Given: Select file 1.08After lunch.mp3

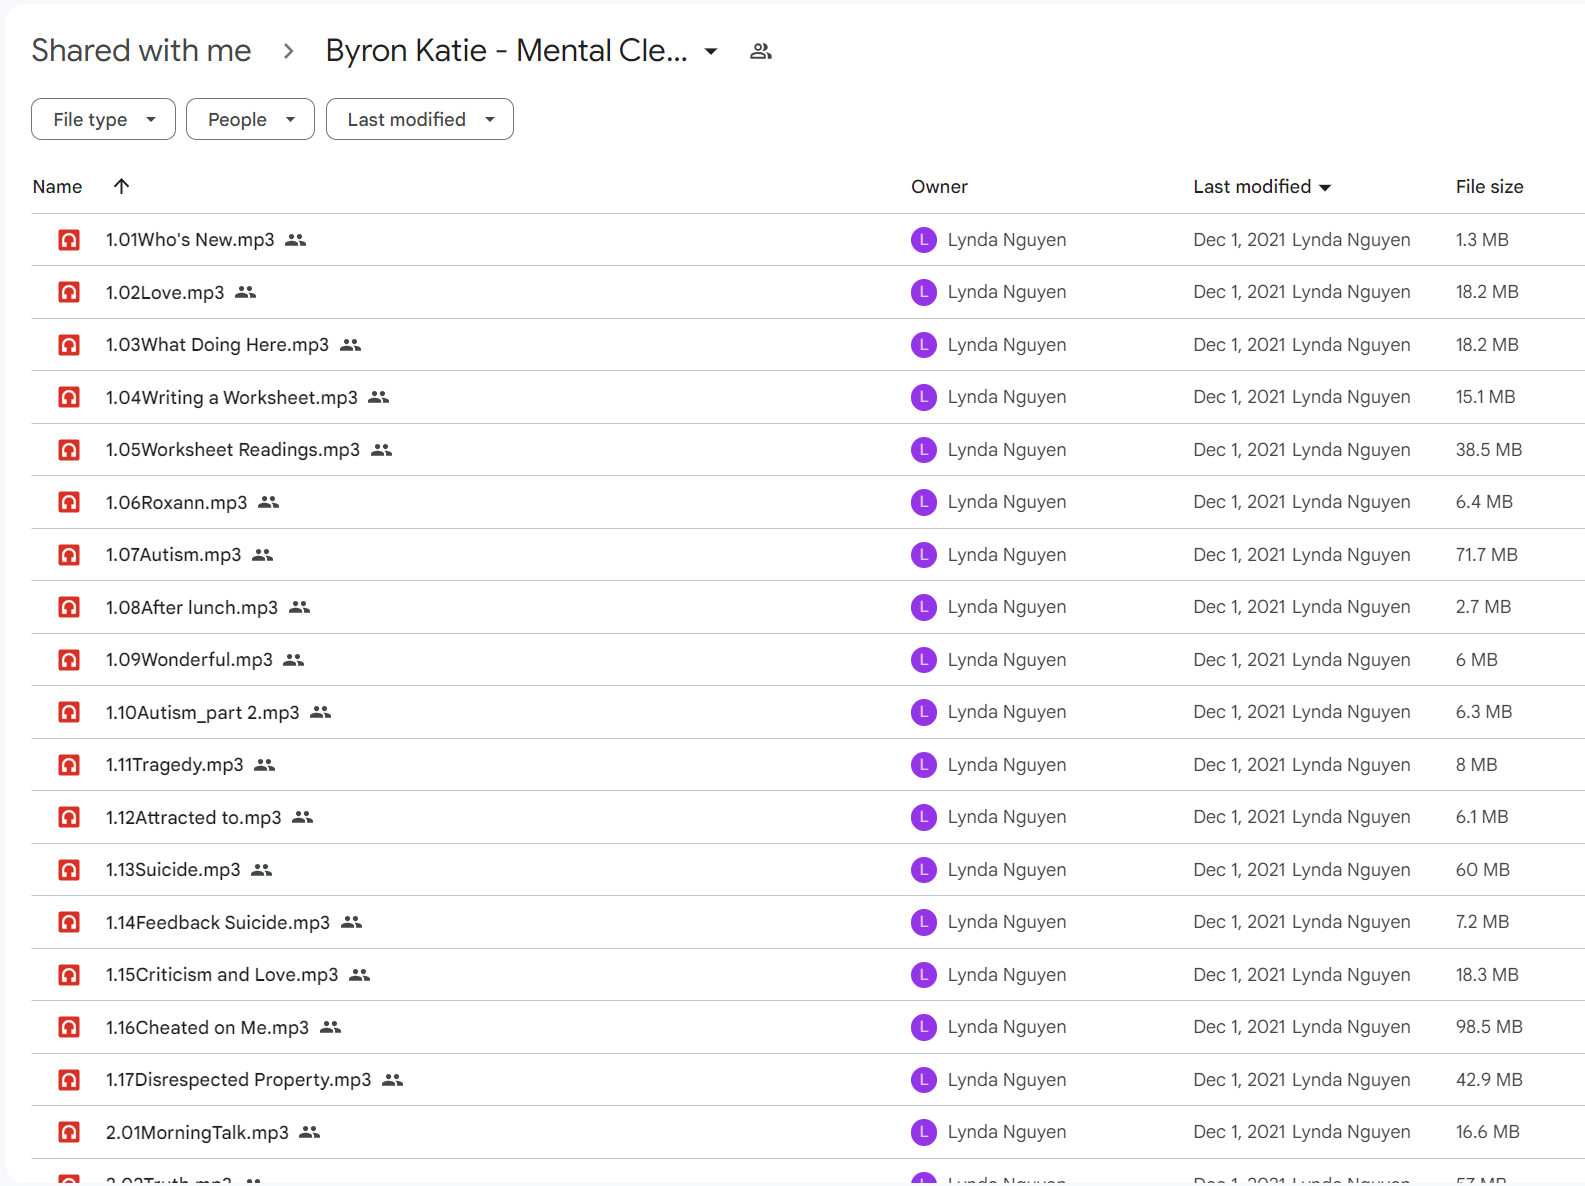Looking at the screenshot, I should click(192, 607).
